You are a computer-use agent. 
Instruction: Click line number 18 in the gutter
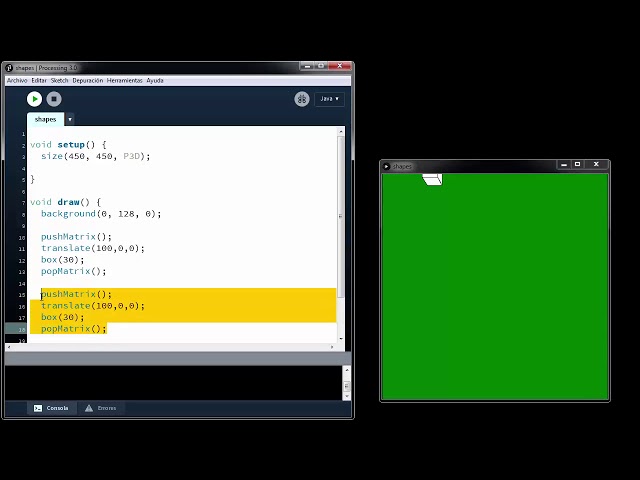coord(23,329)
